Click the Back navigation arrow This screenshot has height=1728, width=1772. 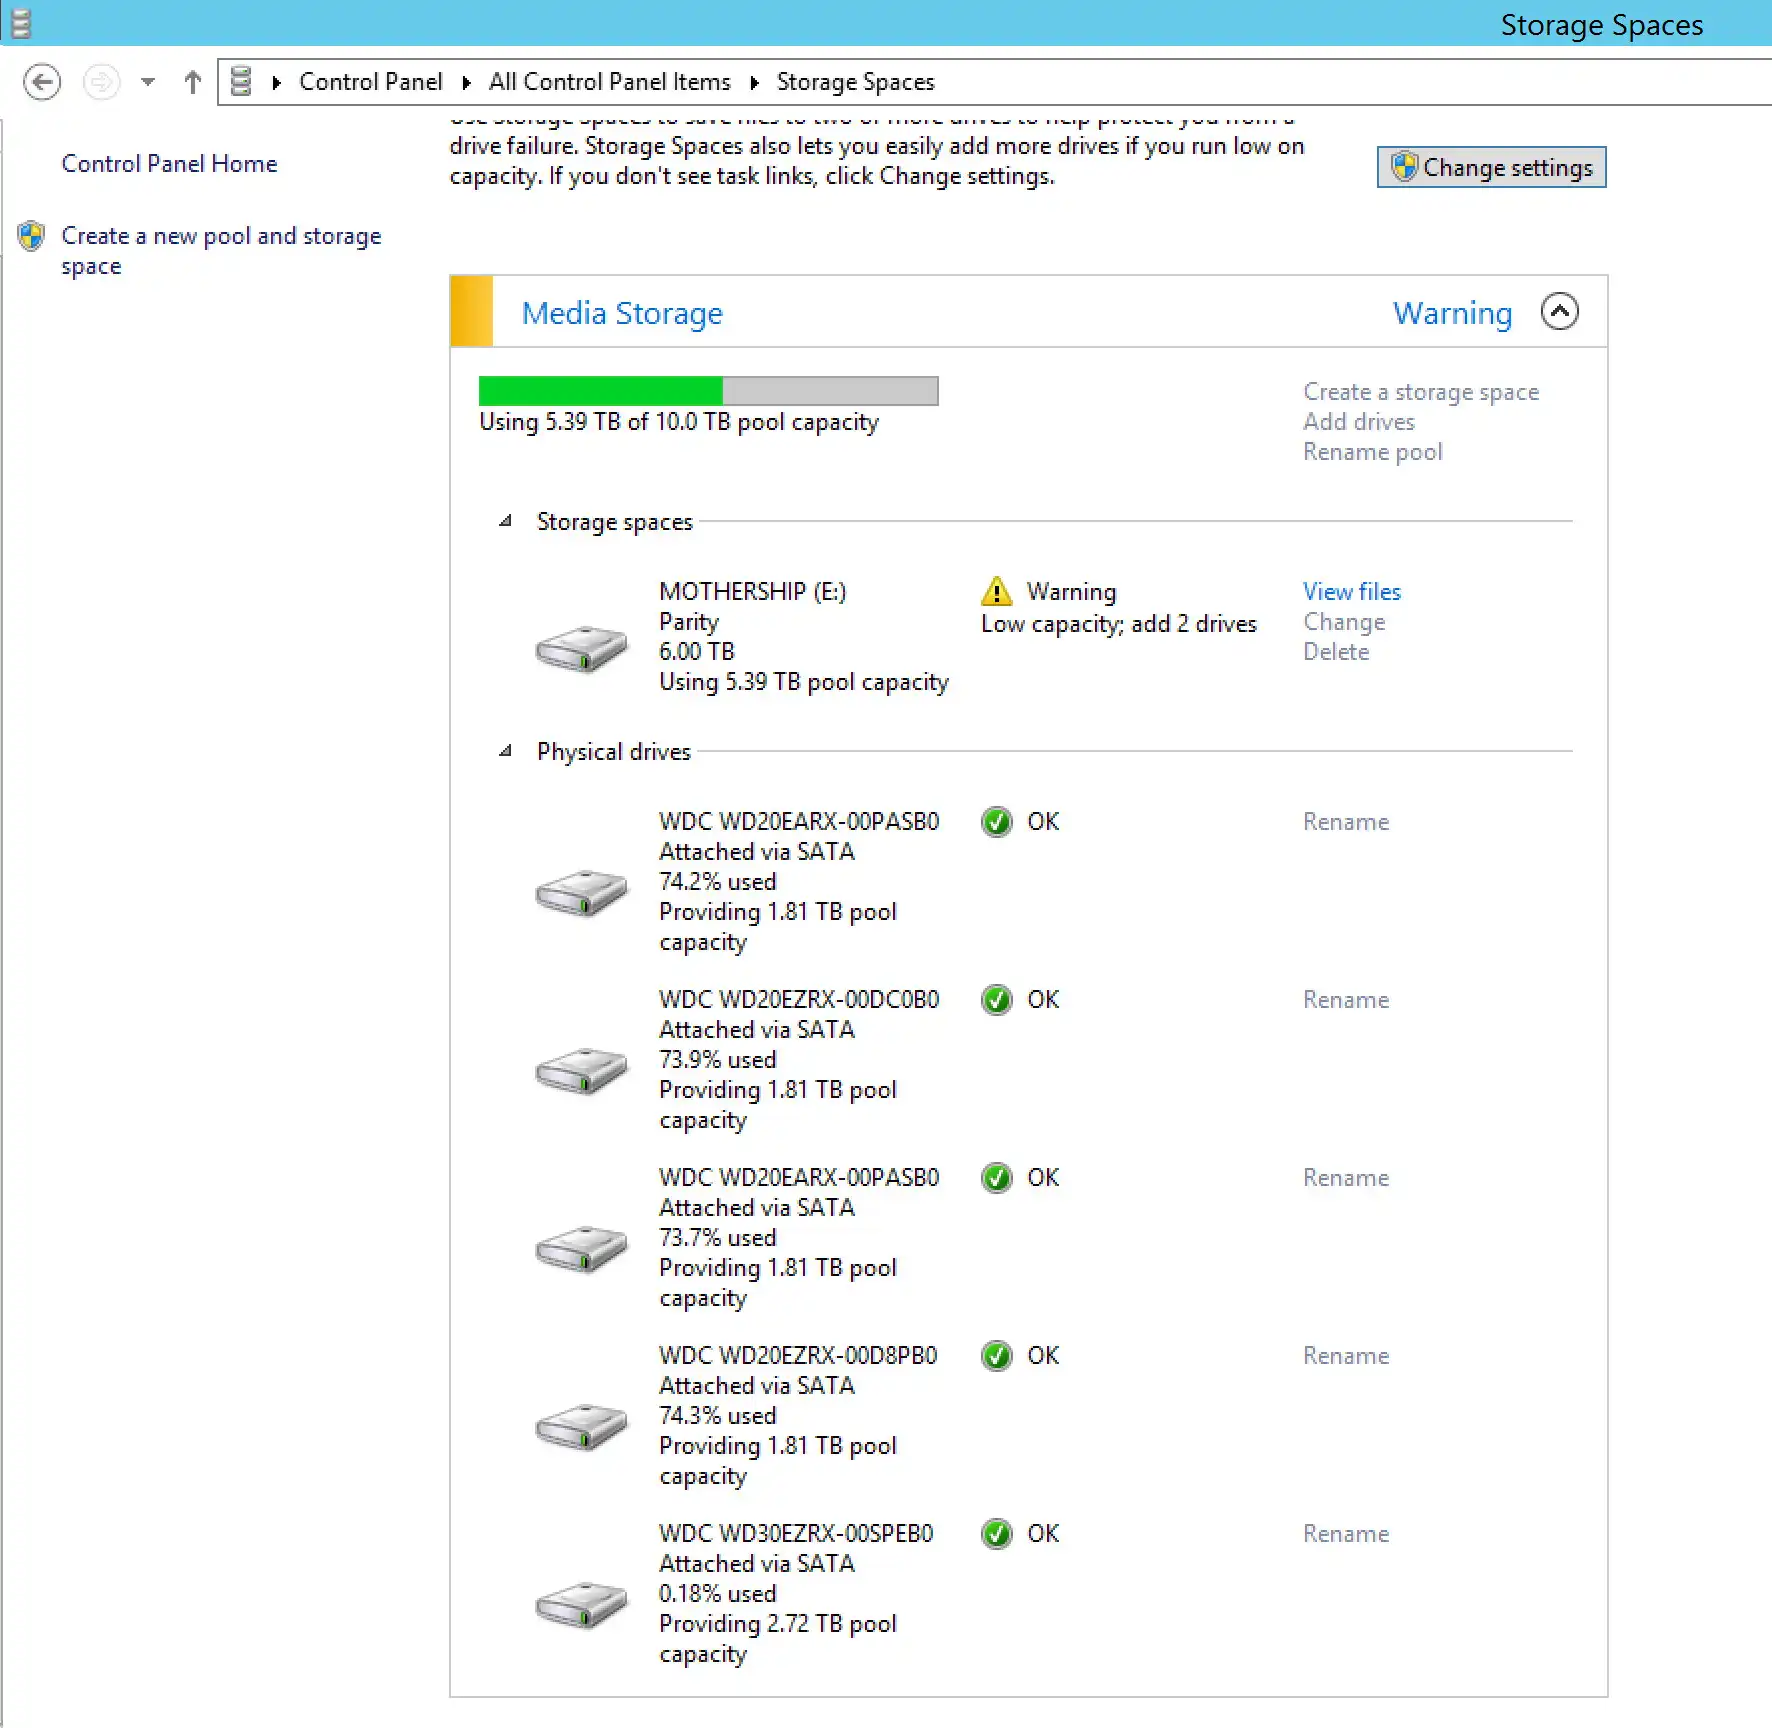coord(42,82)
